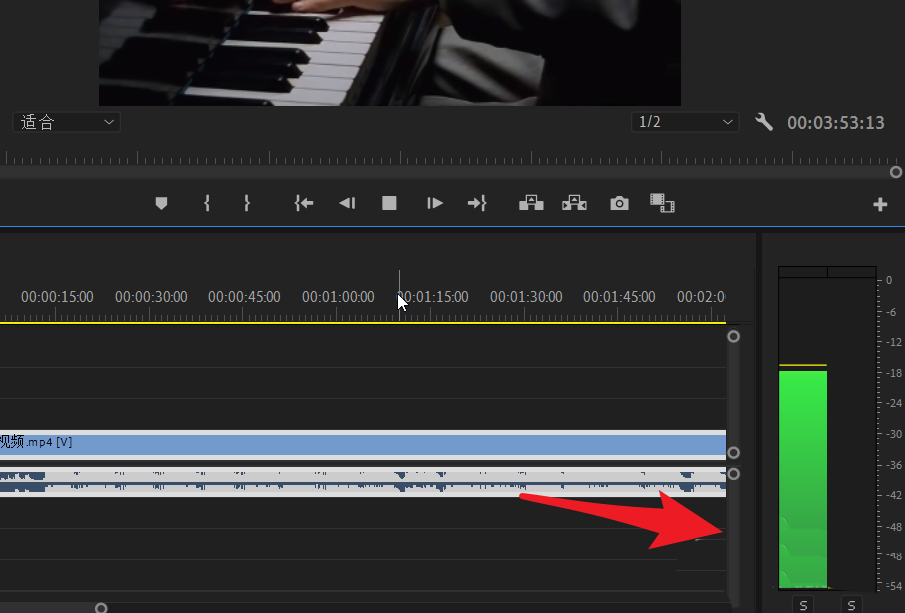The height and width of the screenshot is (613, 905).
Task: Step forward one frame
Action: [x=435, y=203]
